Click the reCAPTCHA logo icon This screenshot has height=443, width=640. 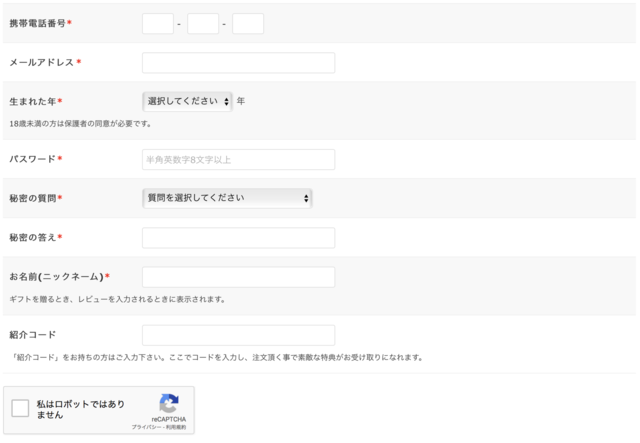coord(169,403)
